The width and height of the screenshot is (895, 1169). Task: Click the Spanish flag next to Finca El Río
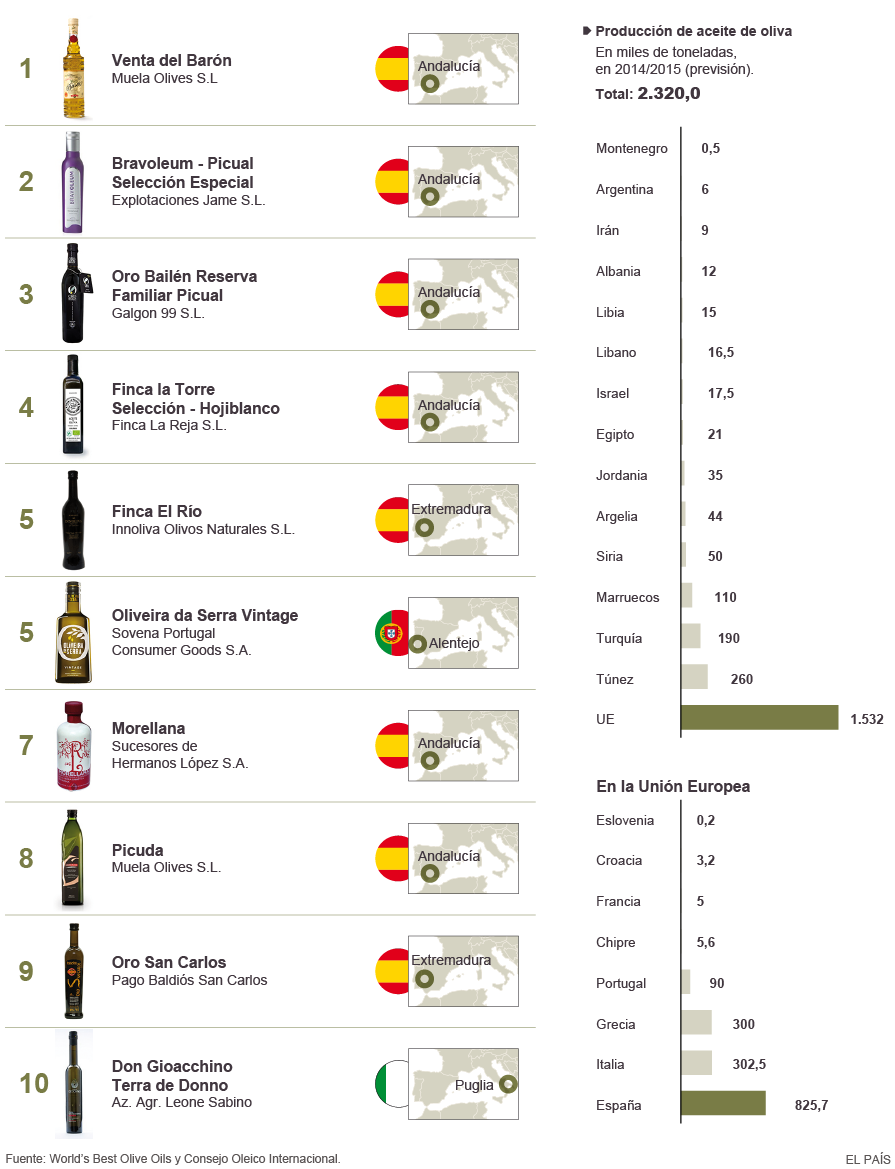[x=392, y=520]
